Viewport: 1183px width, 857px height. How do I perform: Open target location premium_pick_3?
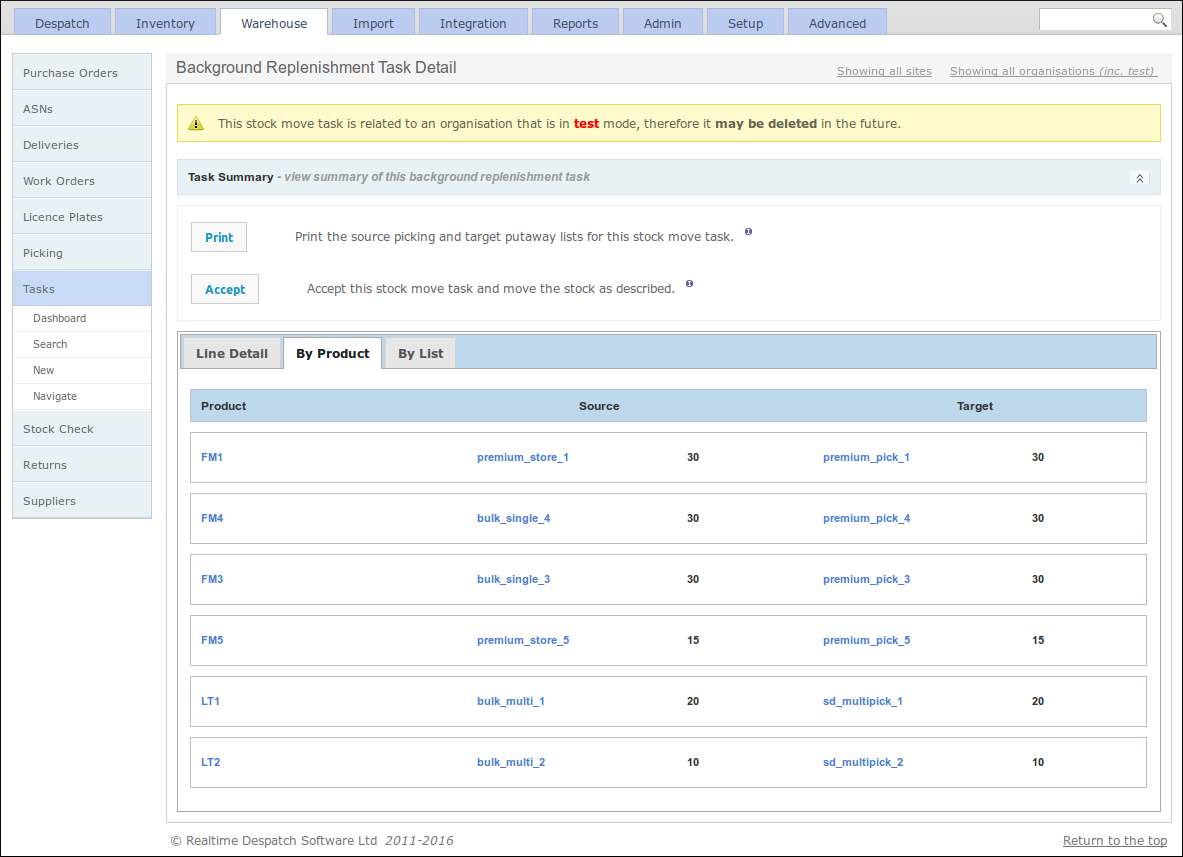tap(866, 579)
